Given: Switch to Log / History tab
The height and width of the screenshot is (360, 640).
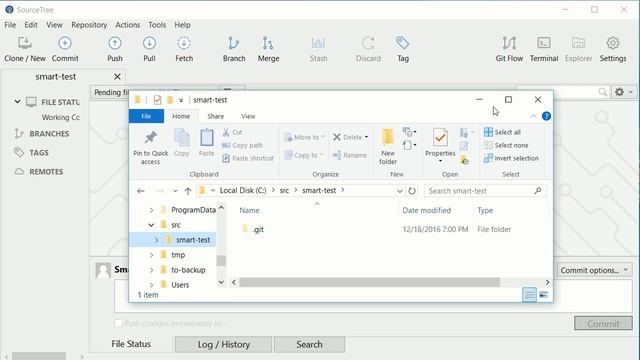Looking at the screenshot, I should click(x=223, y=344).
